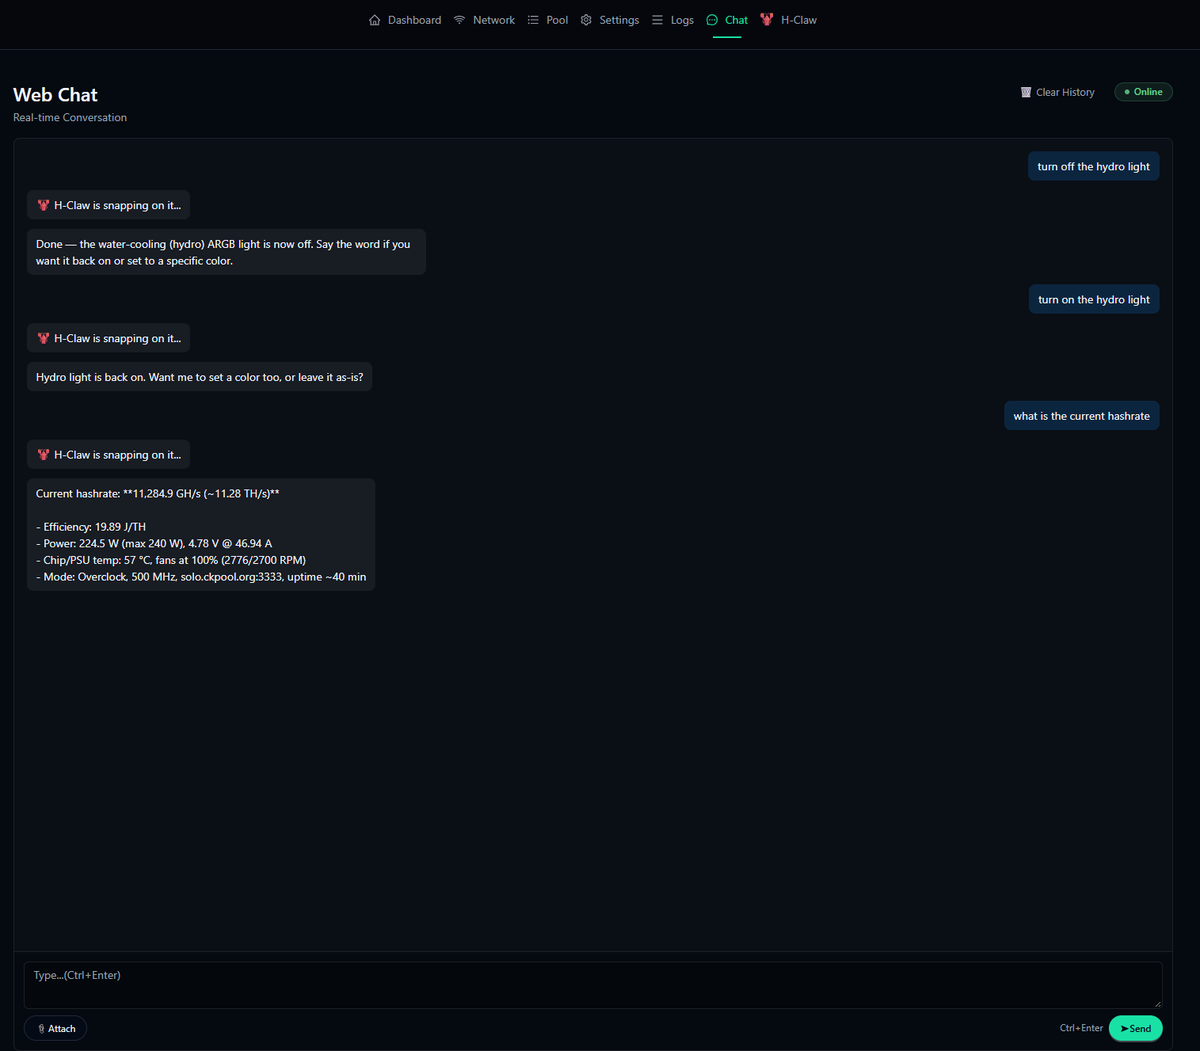Click the Send button
The width and height of the screenshot is (1200, 1051).
[x=1135, y=1028]
